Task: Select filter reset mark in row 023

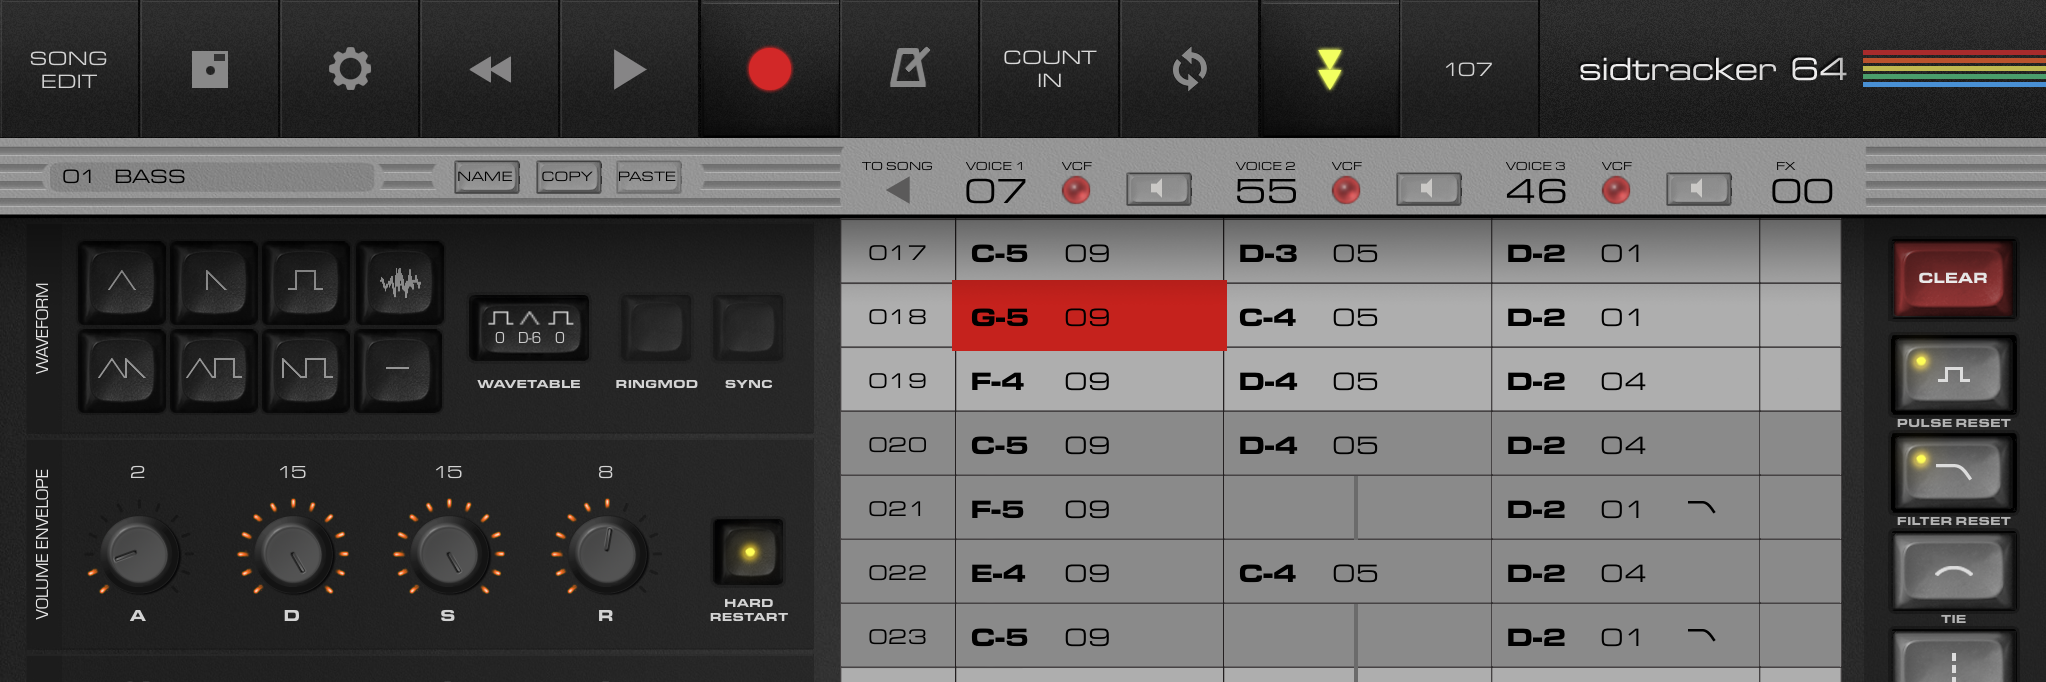Action: tap(1701, 636)
